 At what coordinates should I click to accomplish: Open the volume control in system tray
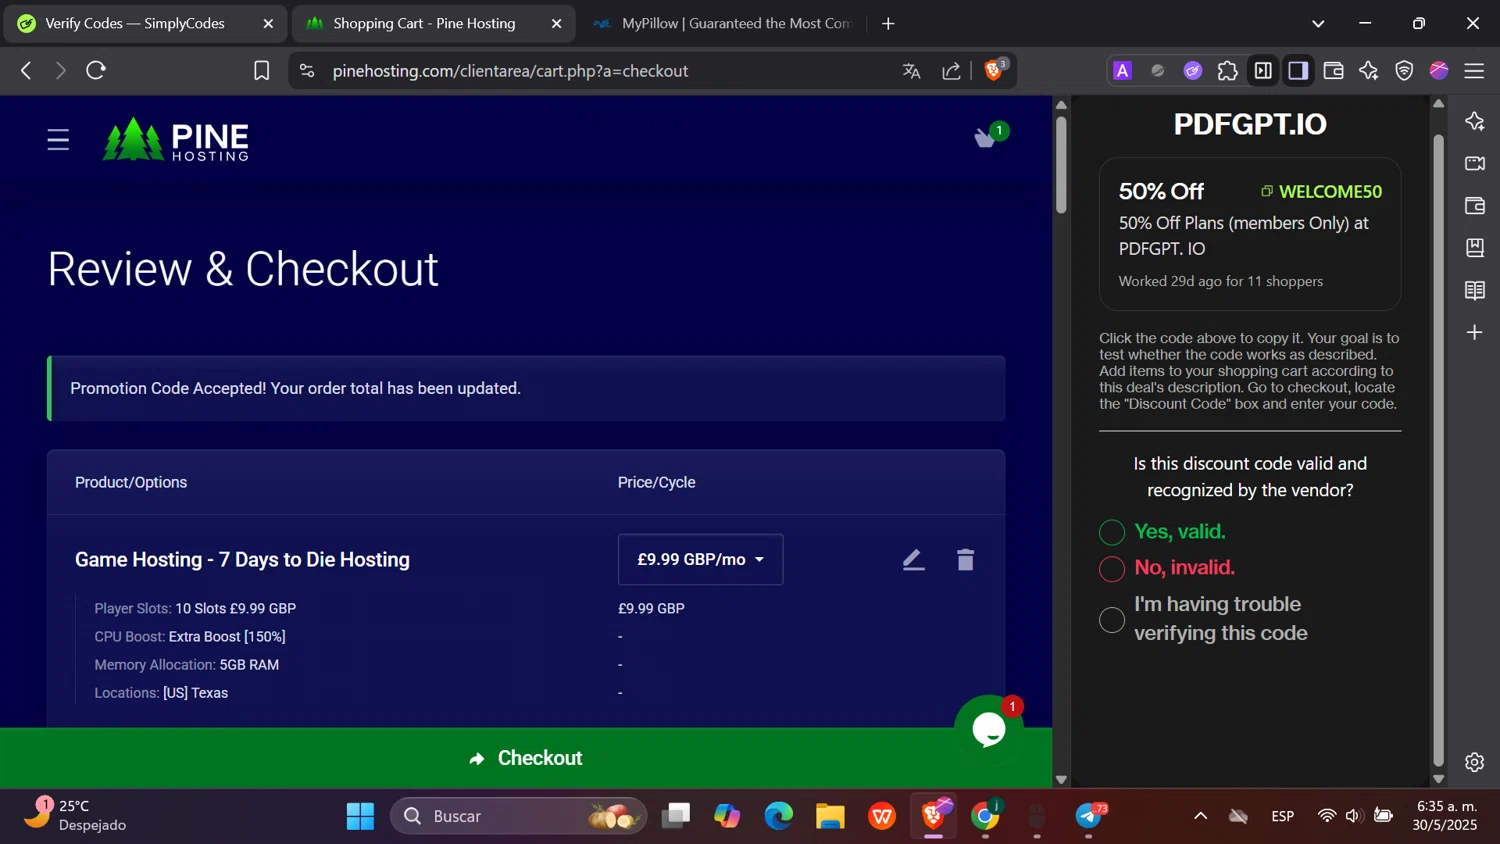[1354, 816]
